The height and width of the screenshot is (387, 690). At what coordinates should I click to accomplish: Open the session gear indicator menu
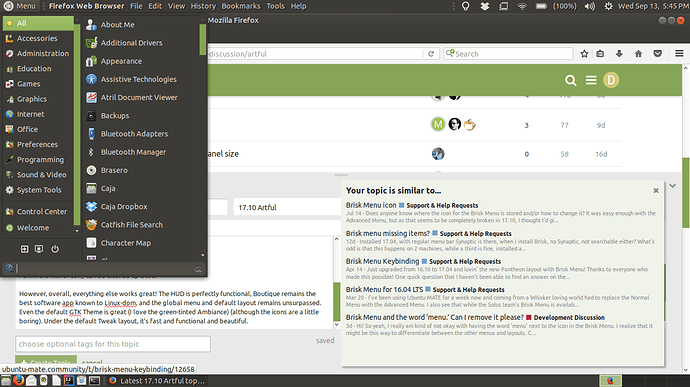coord(608,6)
